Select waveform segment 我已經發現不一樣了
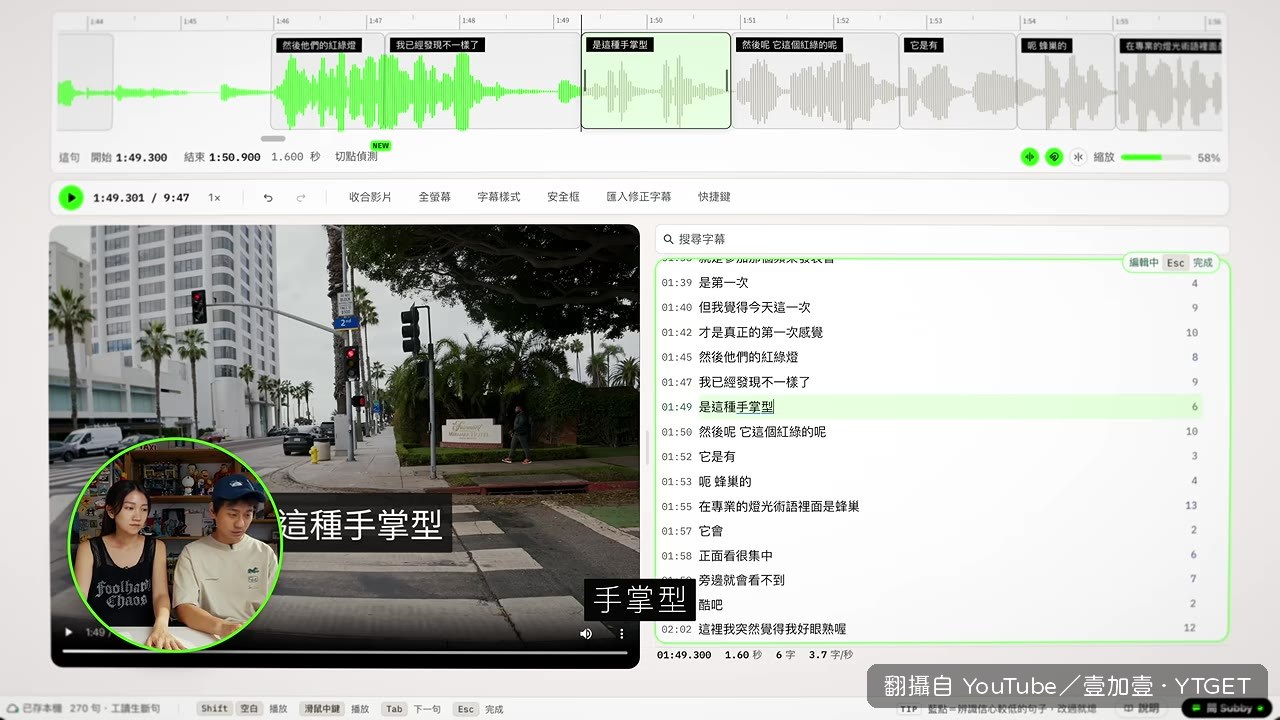Screen dimensions: 1280x720 [483, 81]
